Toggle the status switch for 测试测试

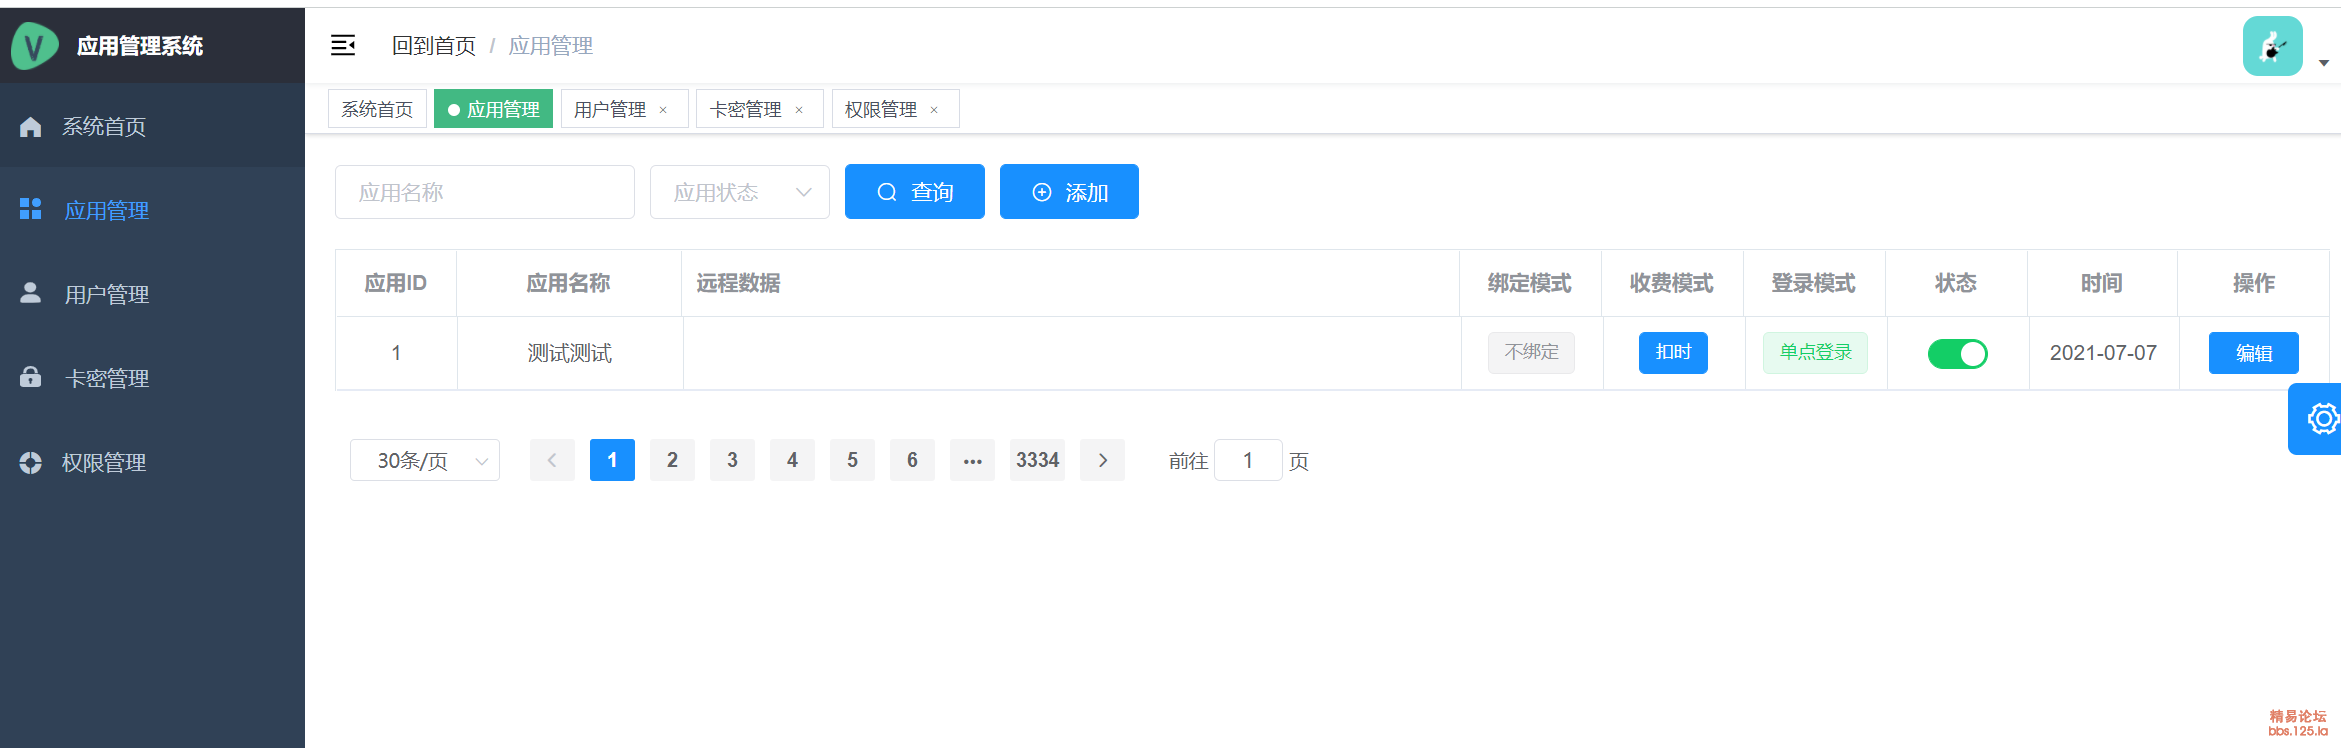[1957, 354]
